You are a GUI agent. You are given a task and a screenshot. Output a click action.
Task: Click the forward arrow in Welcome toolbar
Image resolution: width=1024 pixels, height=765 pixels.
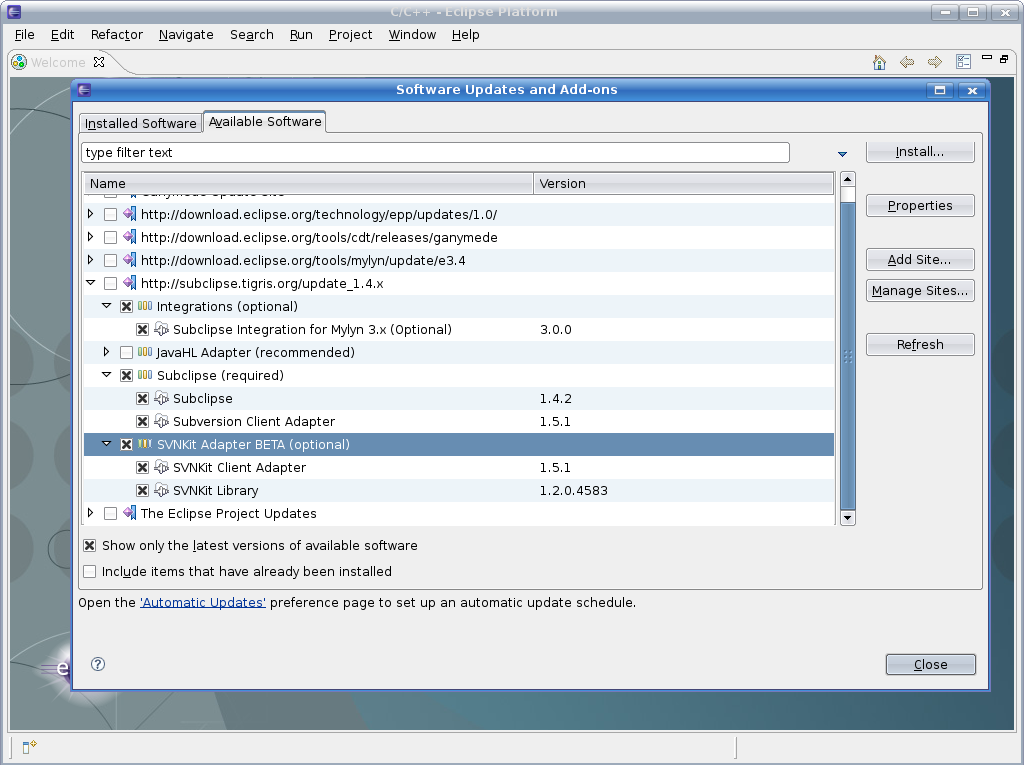(x=935, y=62)
